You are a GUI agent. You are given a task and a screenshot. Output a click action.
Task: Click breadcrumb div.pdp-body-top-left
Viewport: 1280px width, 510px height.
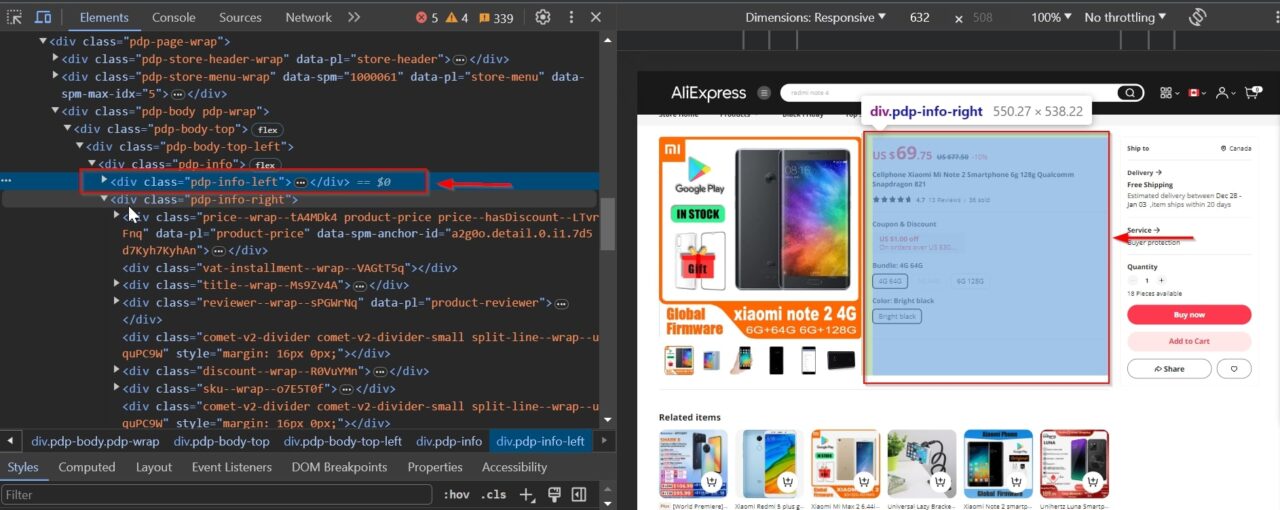(x=343, y=441)
